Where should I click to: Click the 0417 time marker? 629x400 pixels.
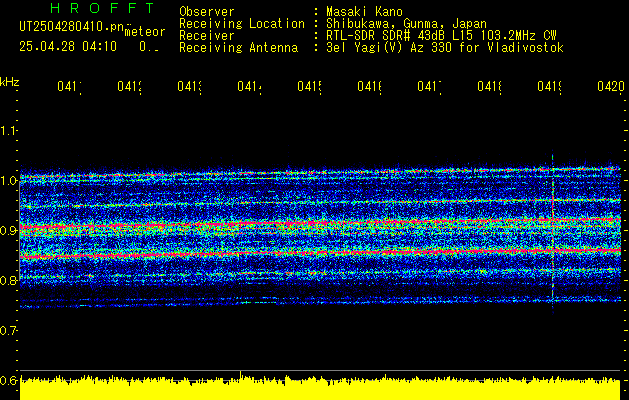(x=430, y=86)
